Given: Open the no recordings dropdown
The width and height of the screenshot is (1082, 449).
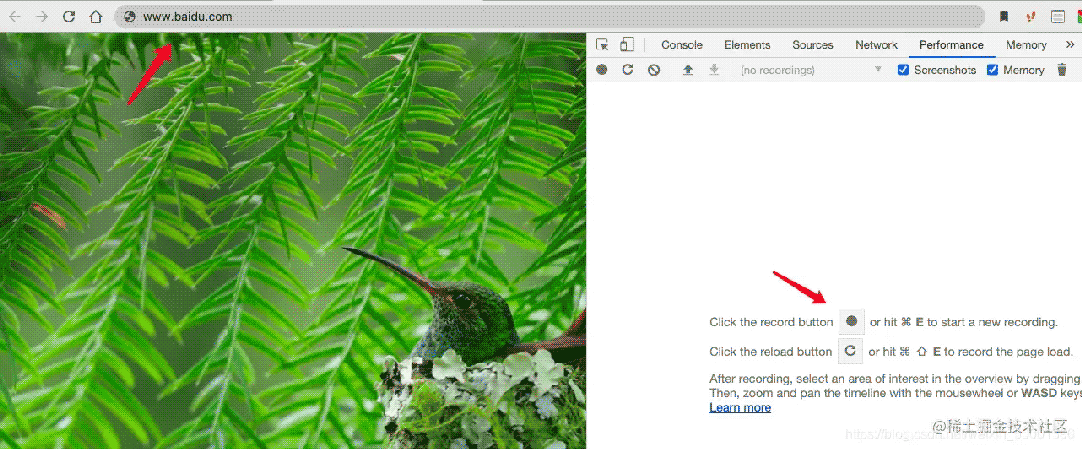Looking at the screenshot, I should [811, 70].
